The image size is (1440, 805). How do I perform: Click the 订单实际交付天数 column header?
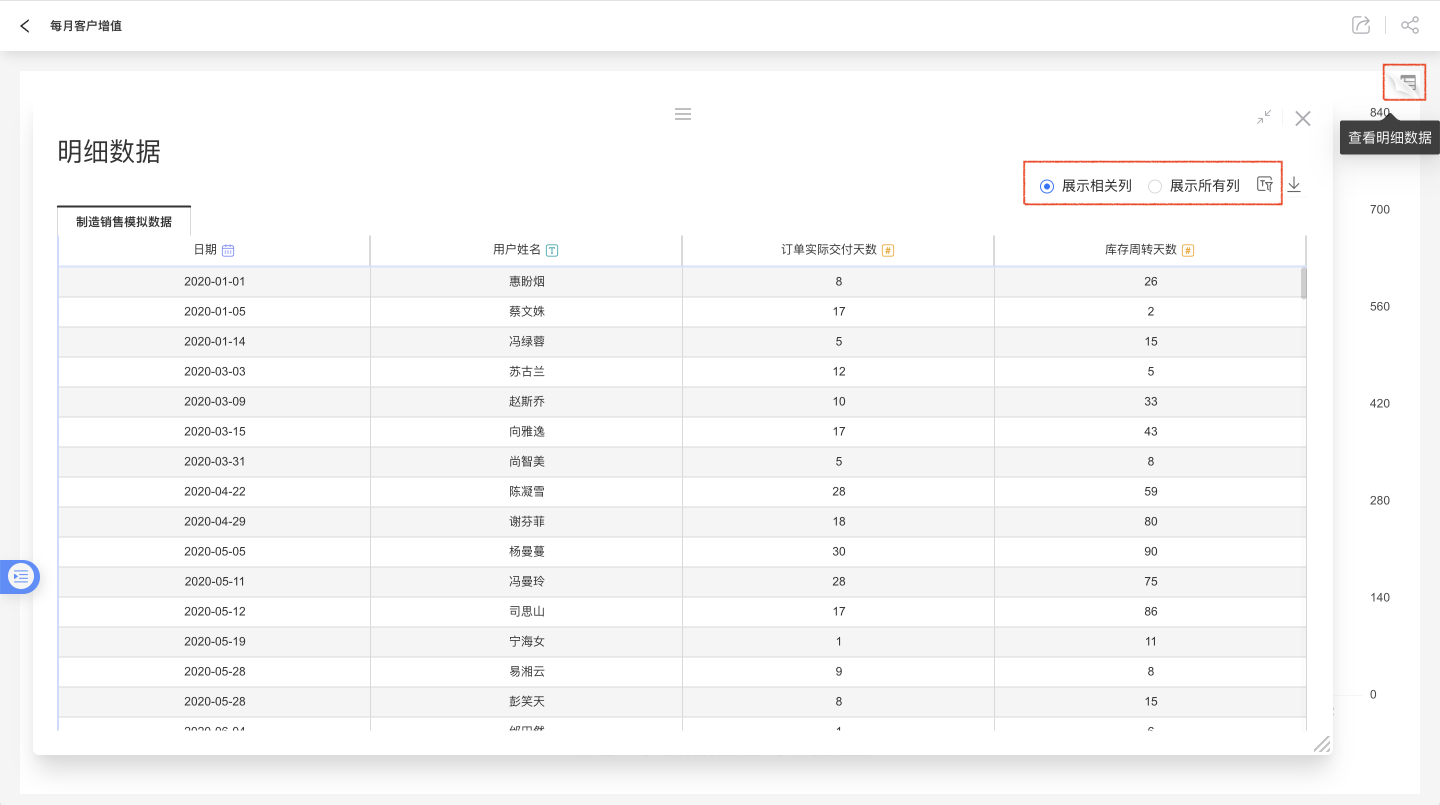pos(829,250)
